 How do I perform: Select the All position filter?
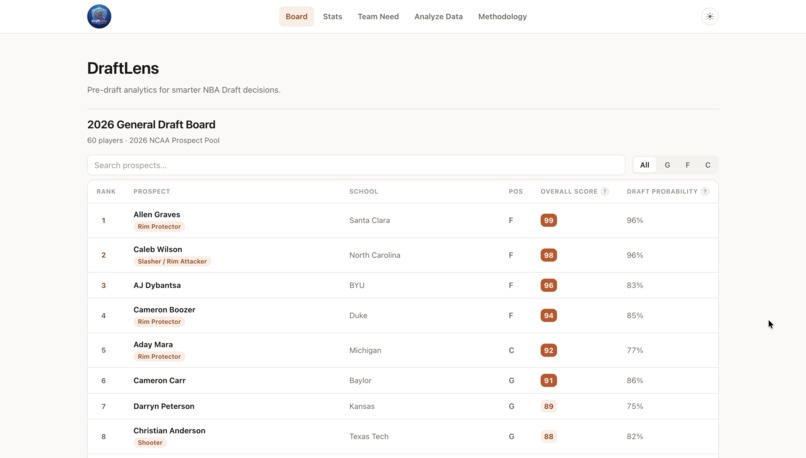[x=645, y=165]
